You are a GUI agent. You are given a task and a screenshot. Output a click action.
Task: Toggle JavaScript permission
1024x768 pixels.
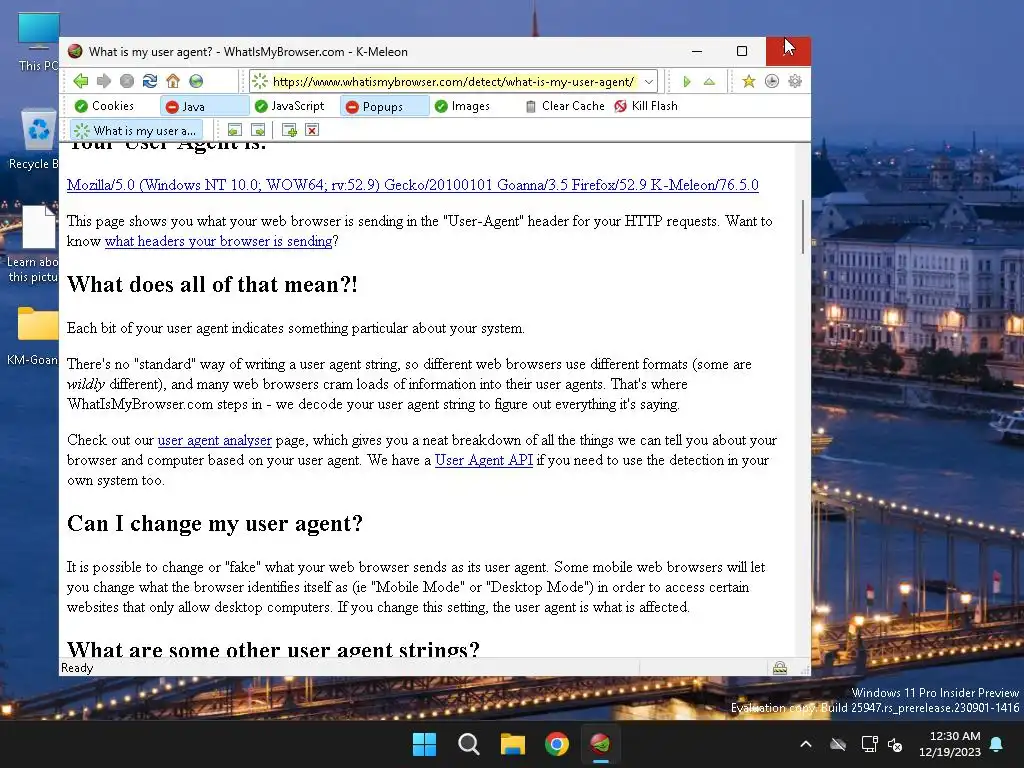coord(289,106)
